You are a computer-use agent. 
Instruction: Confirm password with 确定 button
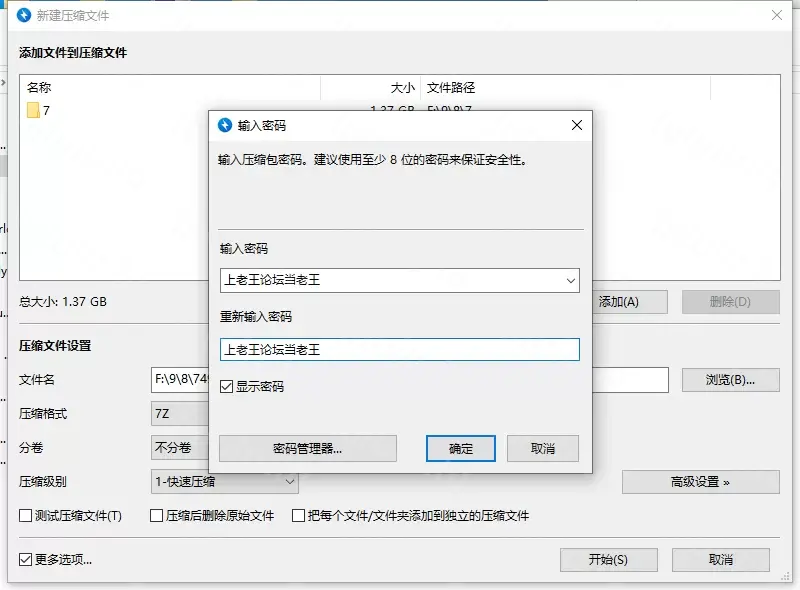(461, 449)
